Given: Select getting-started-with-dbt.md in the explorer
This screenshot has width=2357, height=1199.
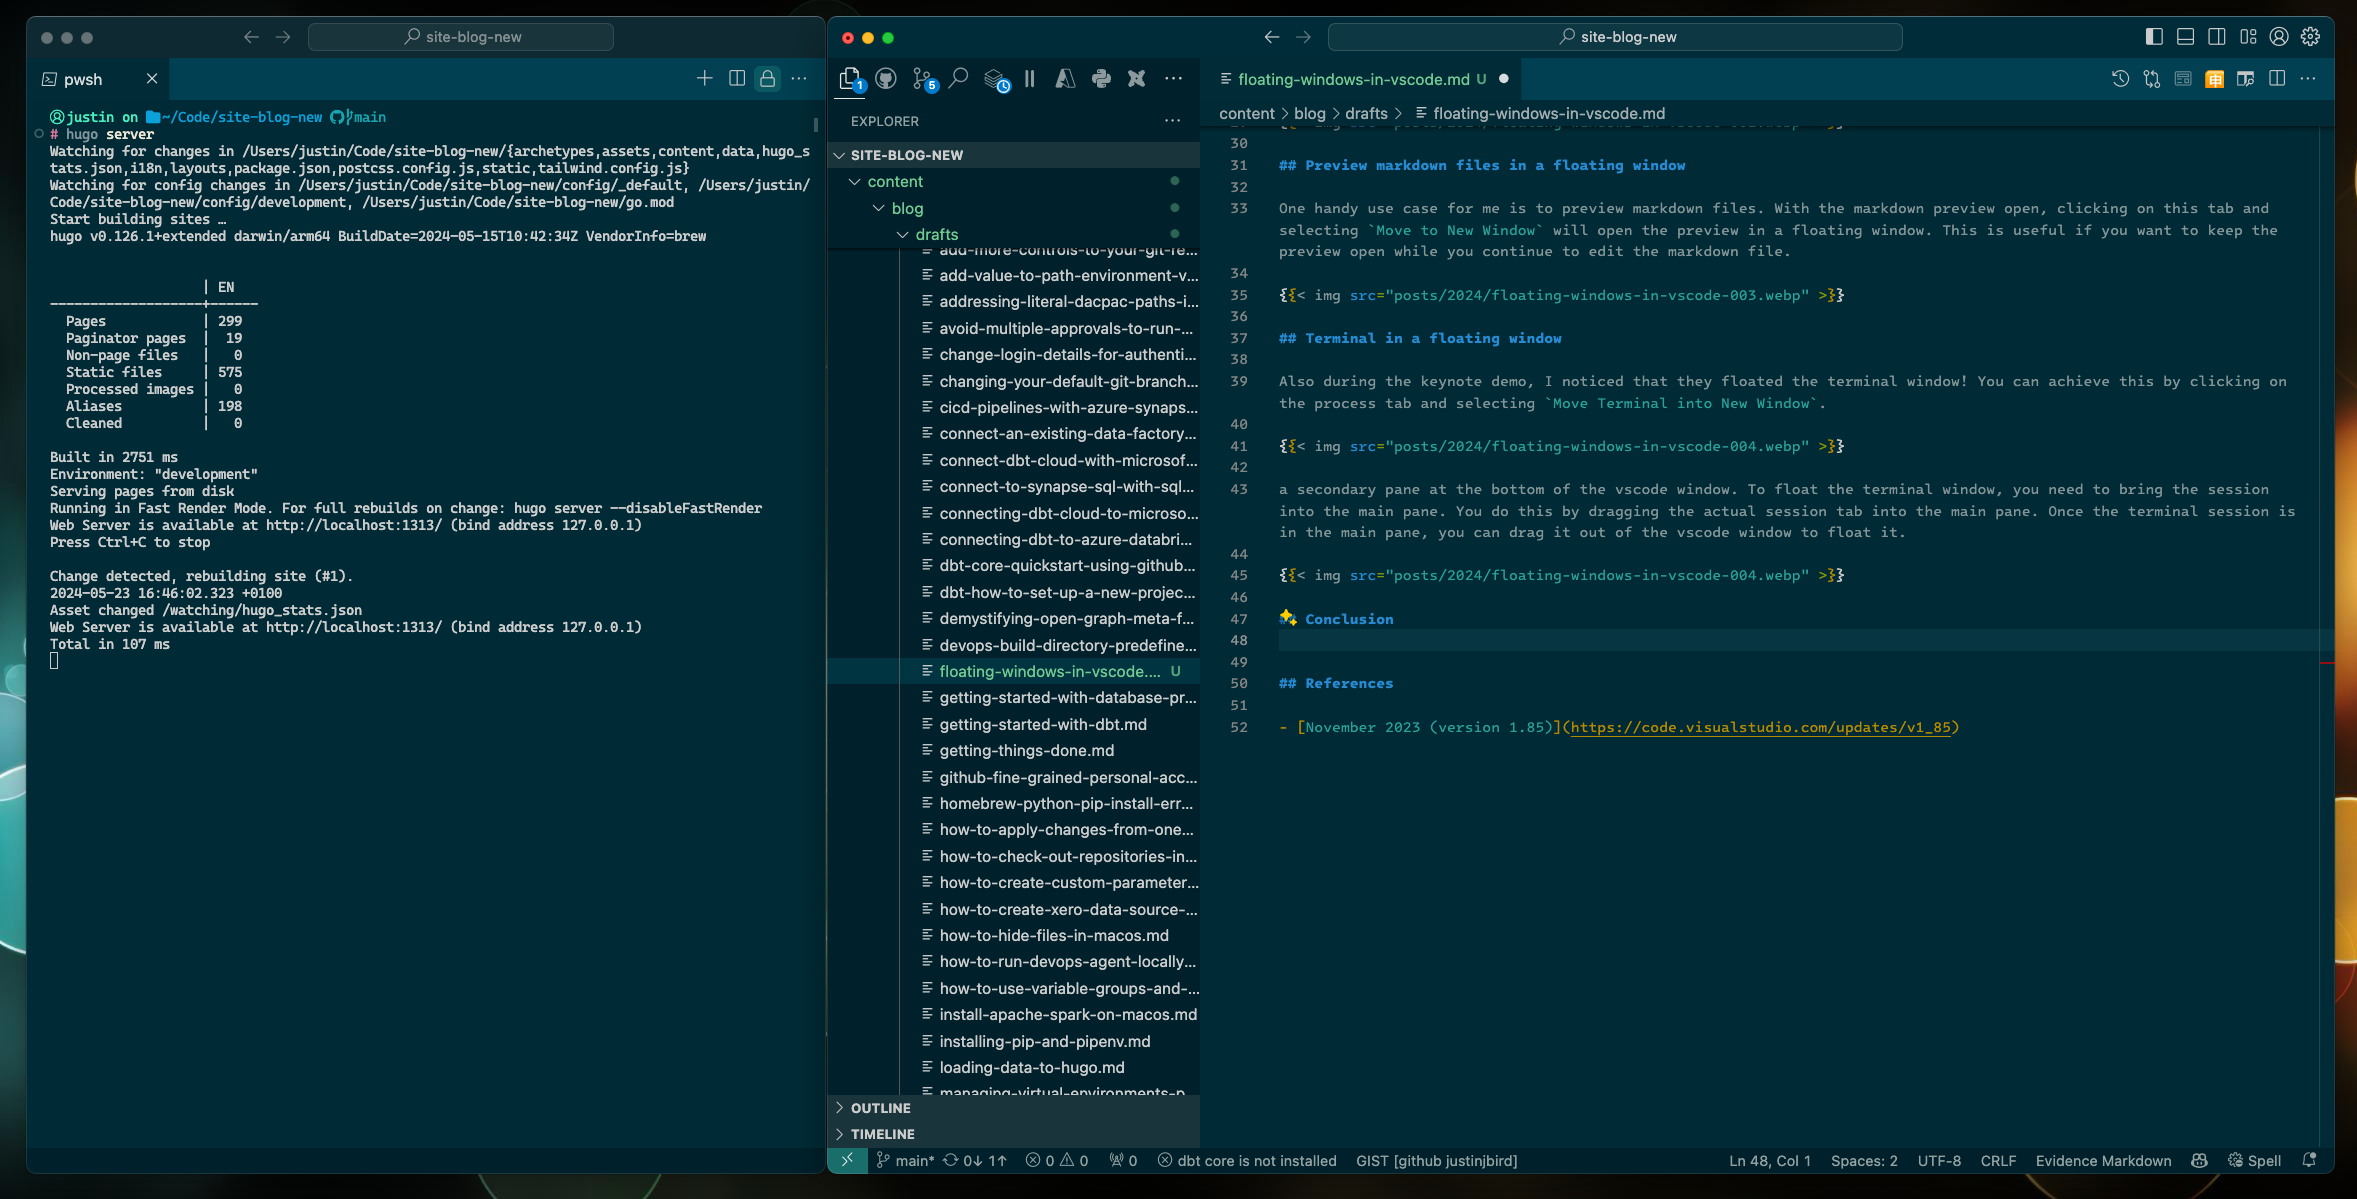Looking at the screenshot, I should pos(1043,724).
